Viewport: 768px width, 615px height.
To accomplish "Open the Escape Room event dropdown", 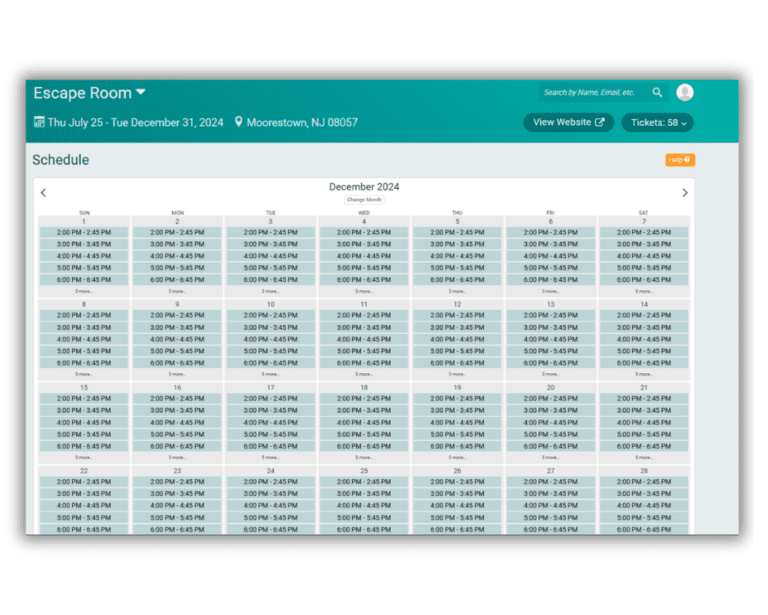I will tap(89, 93).
